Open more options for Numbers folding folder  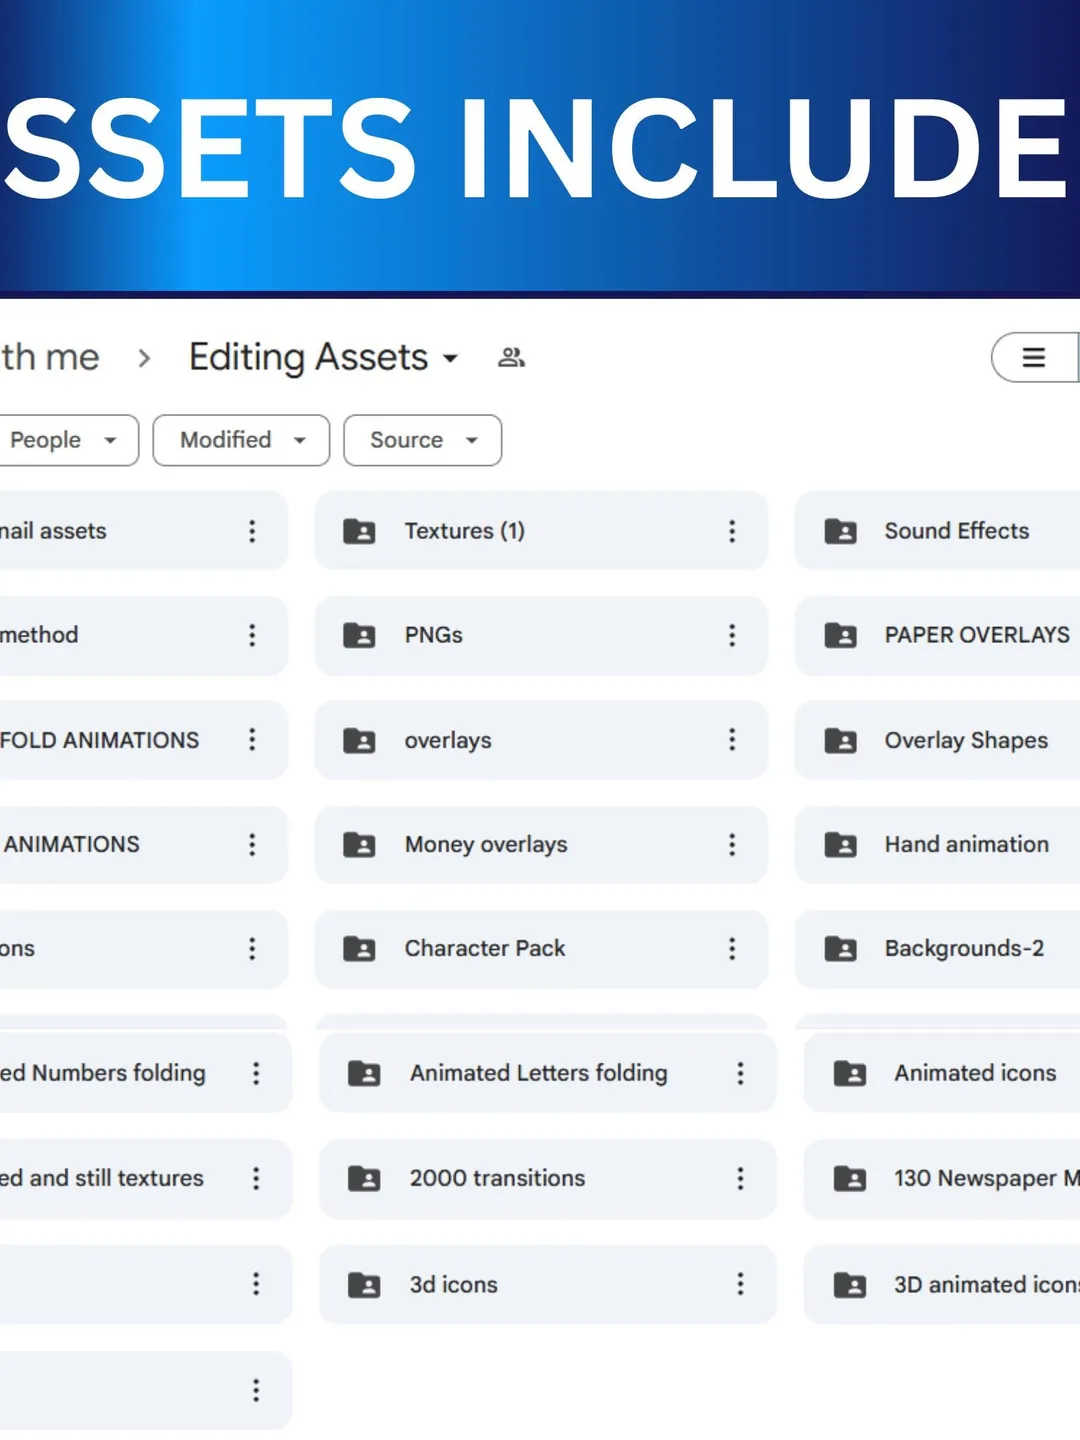pos(256,1073)
